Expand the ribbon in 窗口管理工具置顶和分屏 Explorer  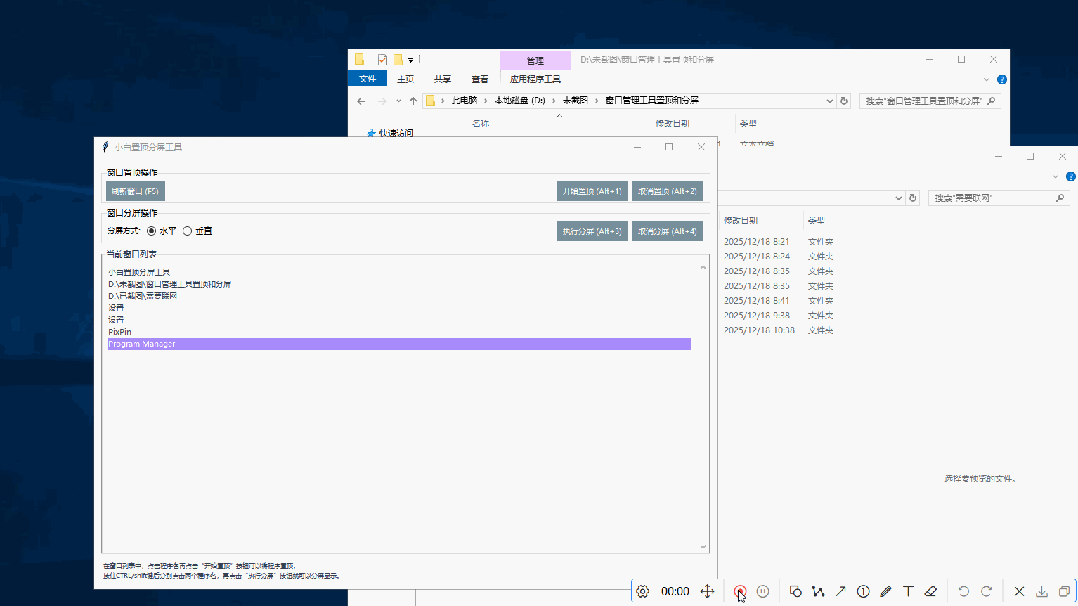tap(986, 80)
